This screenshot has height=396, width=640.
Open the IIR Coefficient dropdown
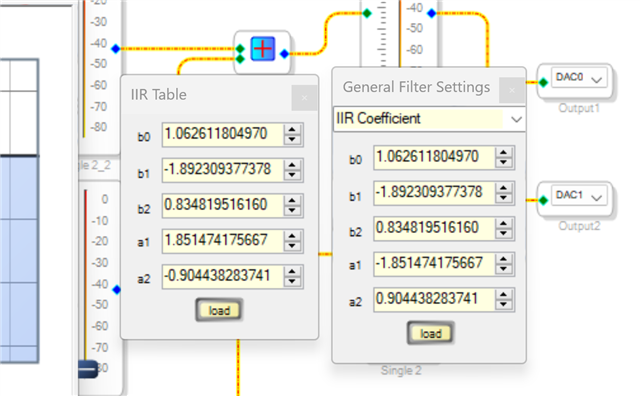(x=516, y=119)
